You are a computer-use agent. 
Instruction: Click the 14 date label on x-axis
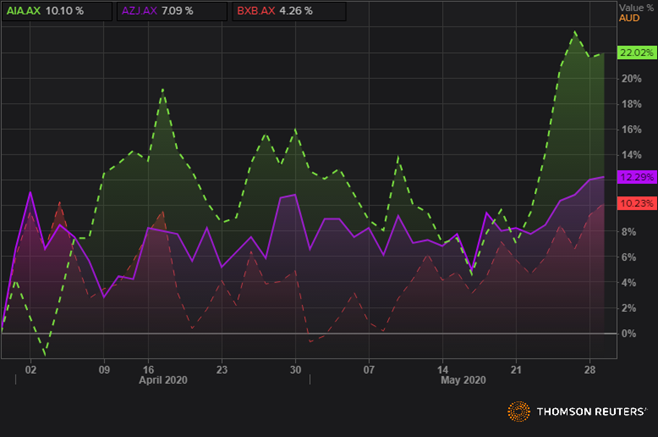tap(443, 370)
